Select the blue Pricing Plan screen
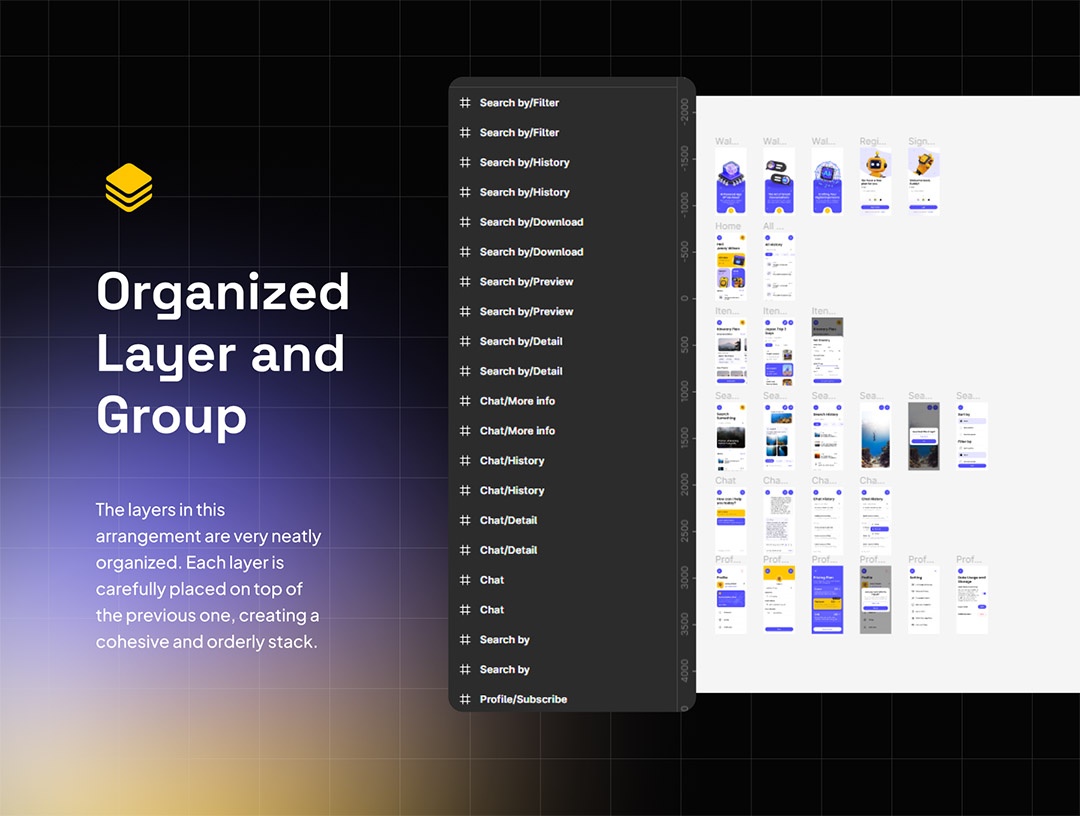This screenshot has width=1080, height=816. [x=827, y=600]
